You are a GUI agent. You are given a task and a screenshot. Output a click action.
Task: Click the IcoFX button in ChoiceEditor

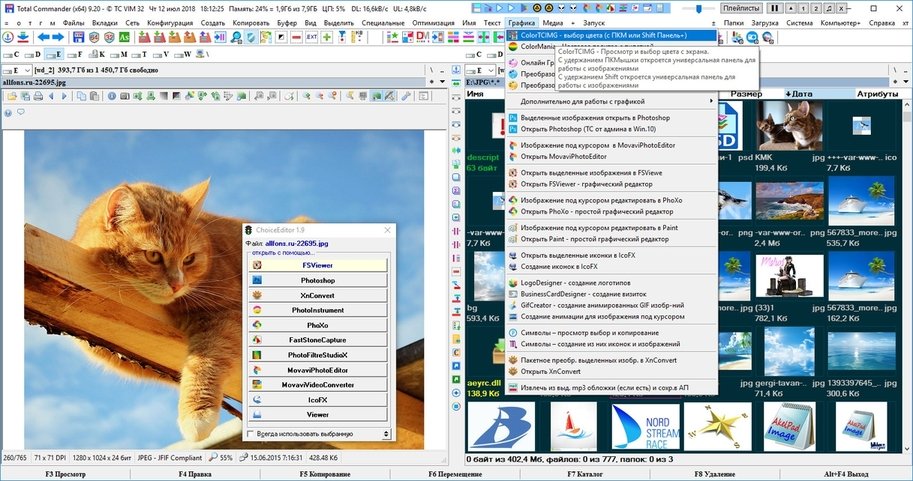point(318,399)
